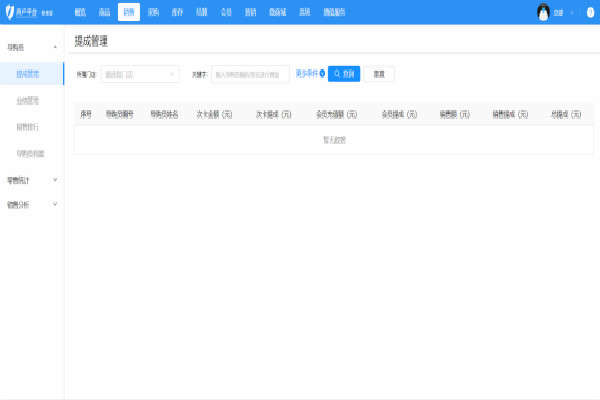Open 销售排行 in the sidebar

28,127
